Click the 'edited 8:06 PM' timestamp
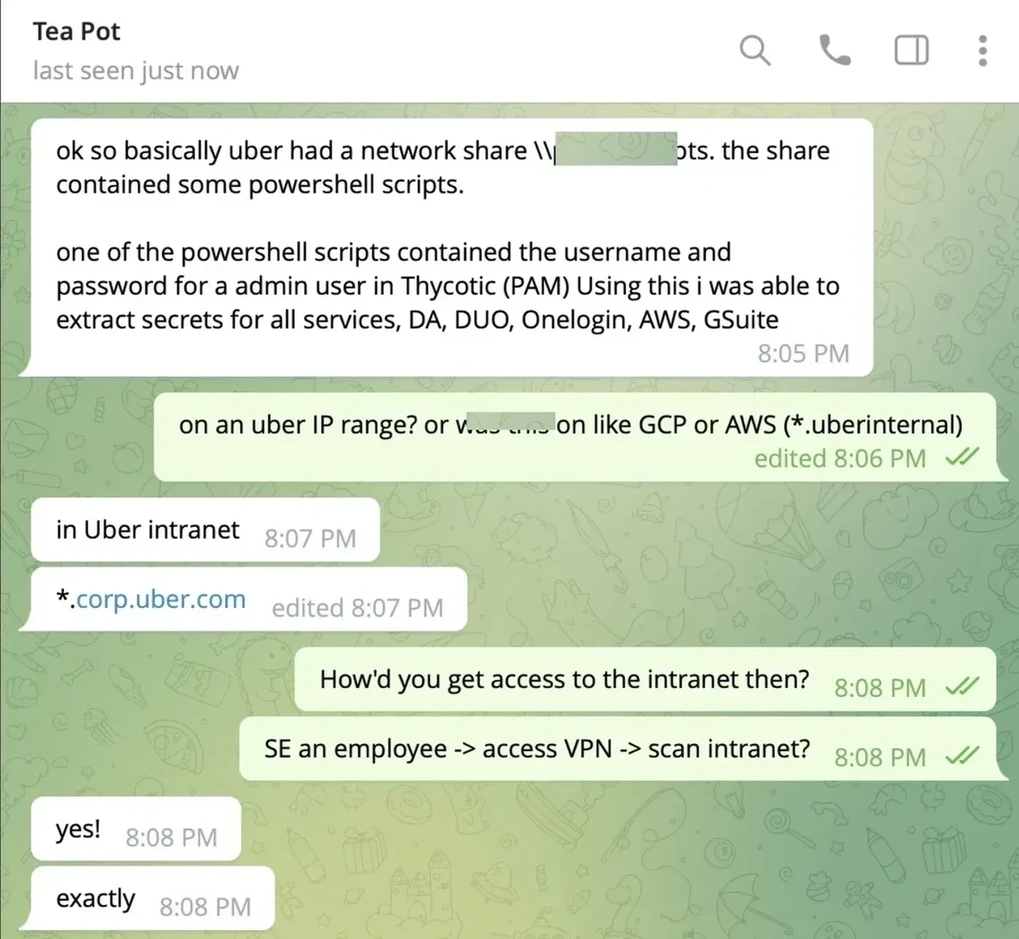The width and height of the screenshot is (1019, 939). pos(840,458)
